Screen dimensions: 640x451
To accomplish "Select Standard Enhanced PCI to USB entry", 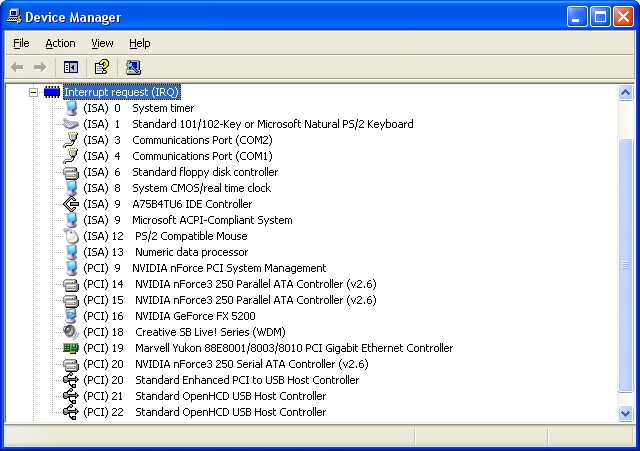I will (221, 380).
